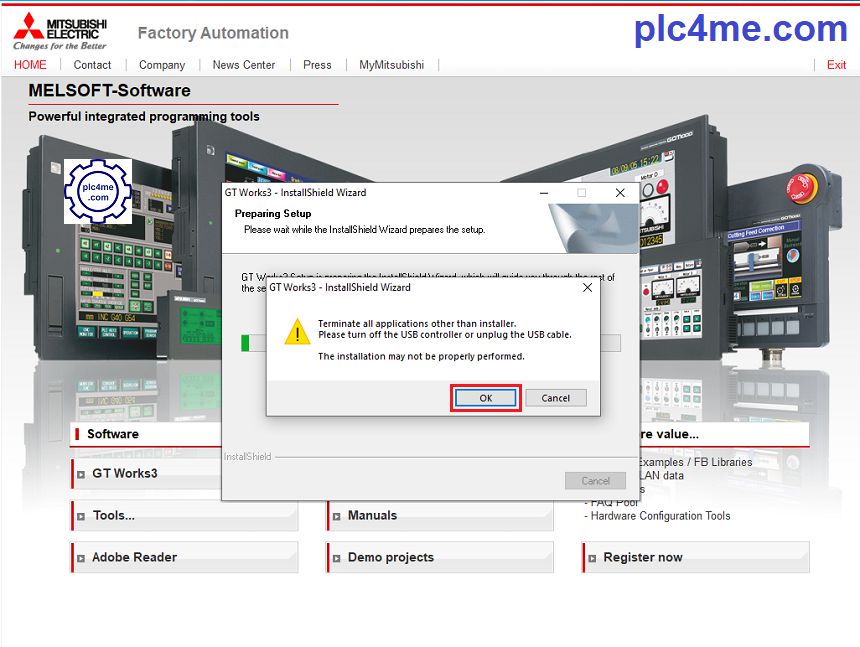This screenshot has height=647, width=860.
Task: Click the arrow icon beside GT Works3
Action: pos(81,474)
